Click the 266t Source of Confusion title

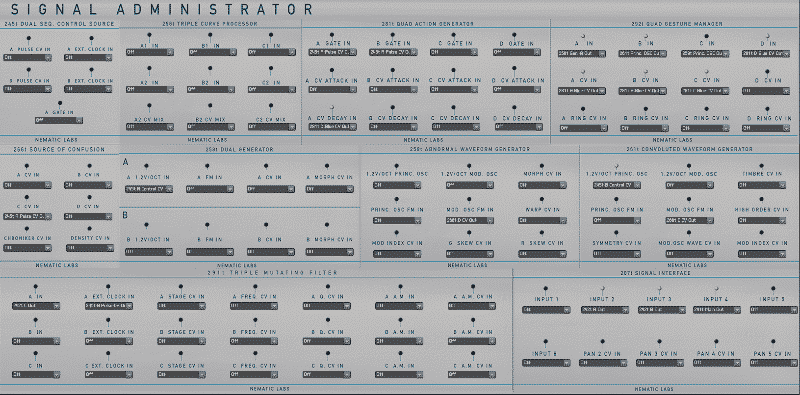coord(59,150)
